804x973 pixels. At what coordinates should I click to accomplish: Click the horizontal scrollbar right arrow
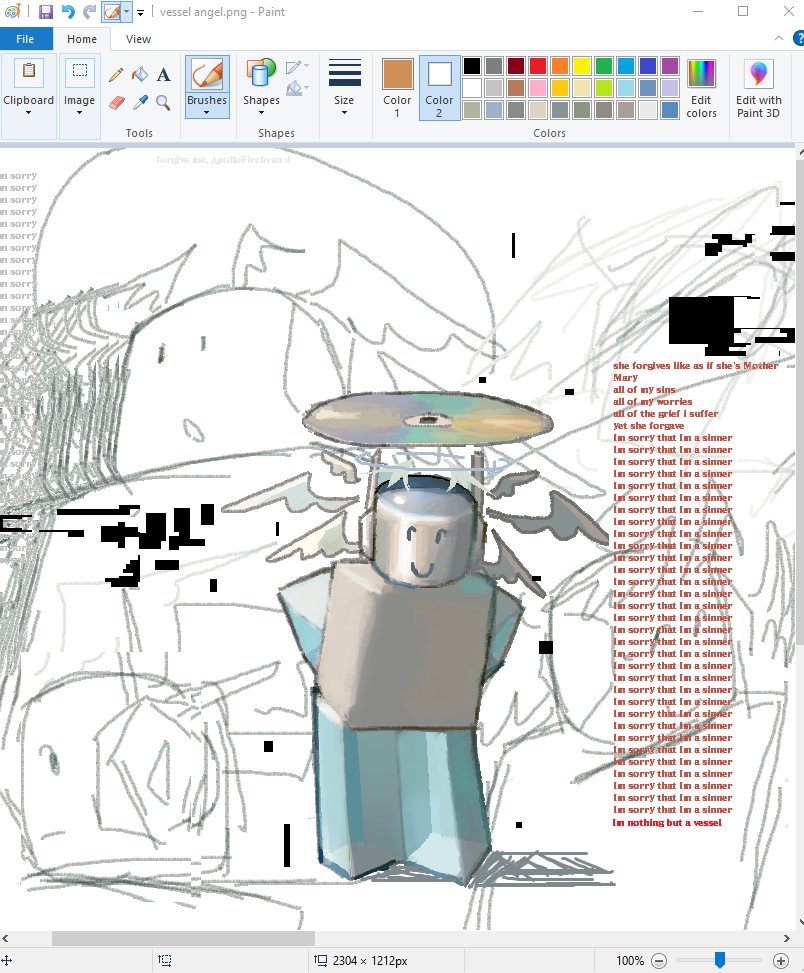tap(787, 938)
